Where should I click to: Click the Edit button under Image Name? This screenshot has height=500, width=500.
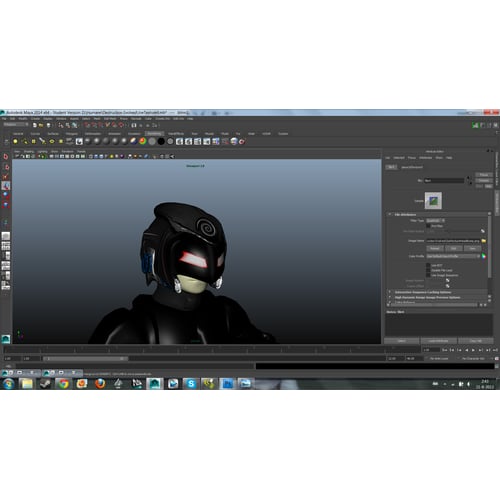click(x=454, y=248)
